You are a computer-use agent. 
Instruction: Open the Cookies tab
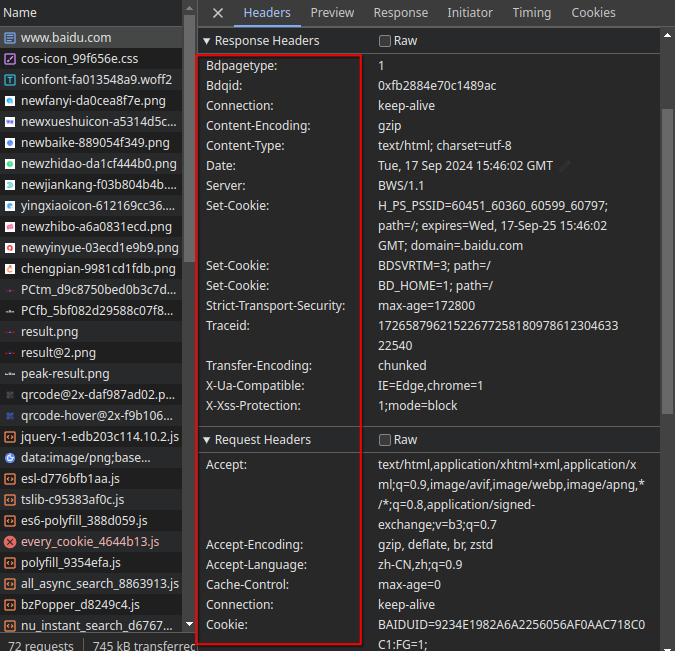tap(593, 13)
